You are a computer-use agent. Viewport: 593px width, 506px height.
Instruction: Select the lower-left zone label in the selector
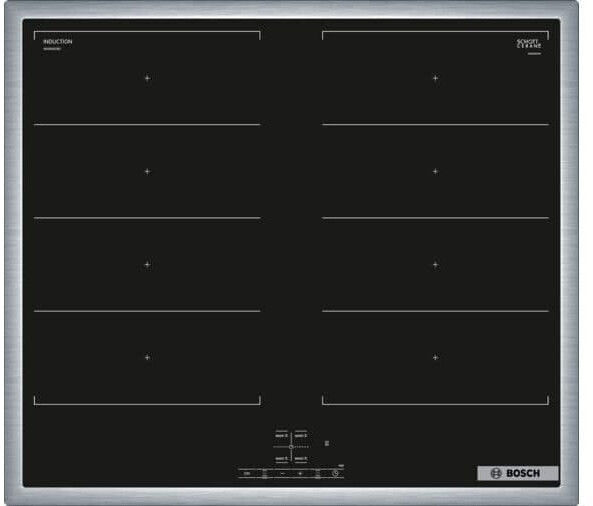click(281, 459)
